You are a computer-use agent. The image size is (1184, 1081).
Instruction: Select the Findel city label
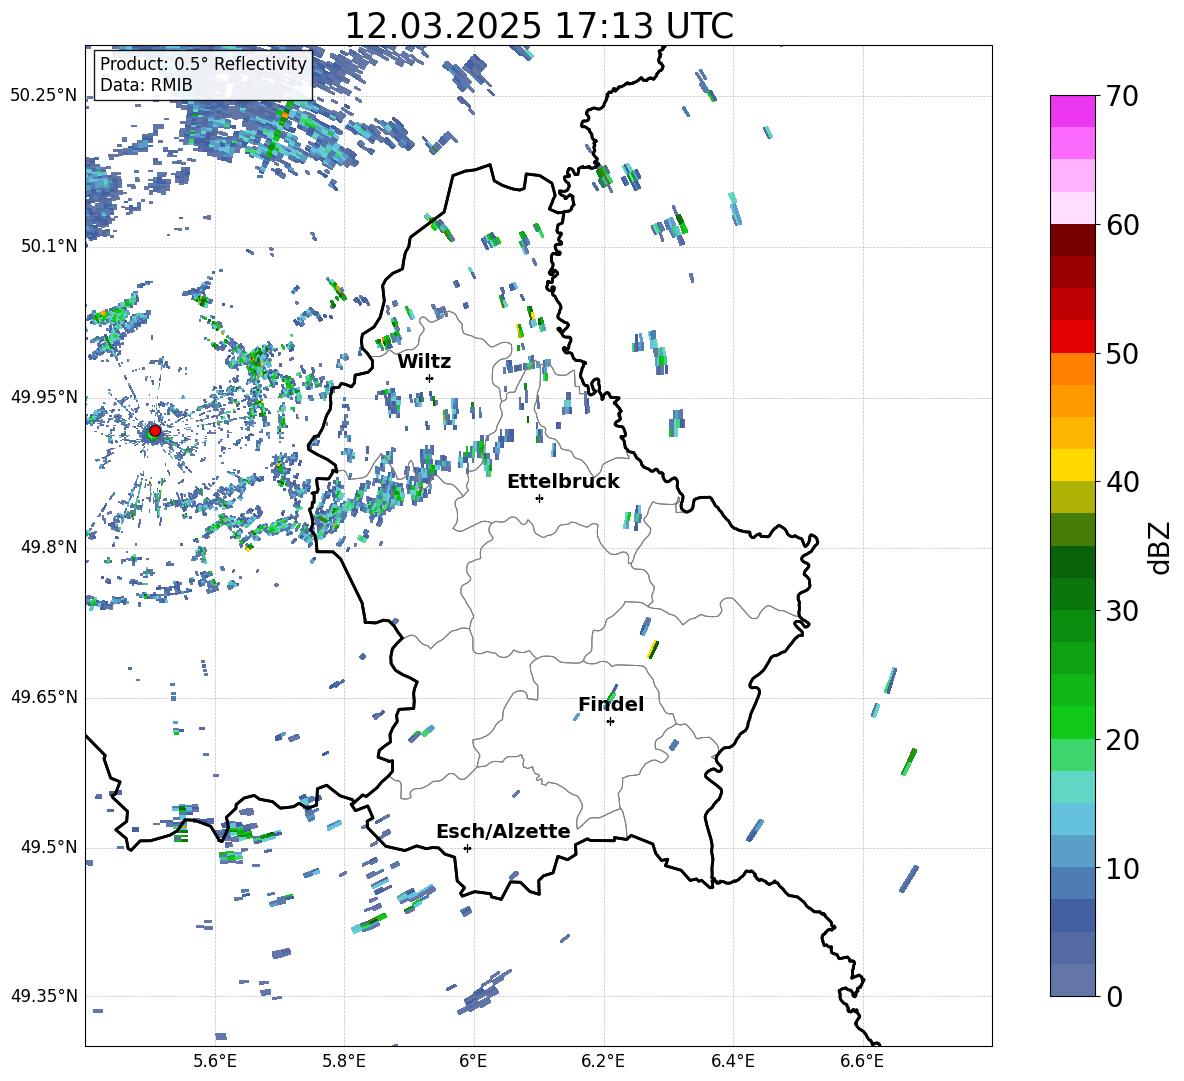pyautogui.click(x=611, y=704)
